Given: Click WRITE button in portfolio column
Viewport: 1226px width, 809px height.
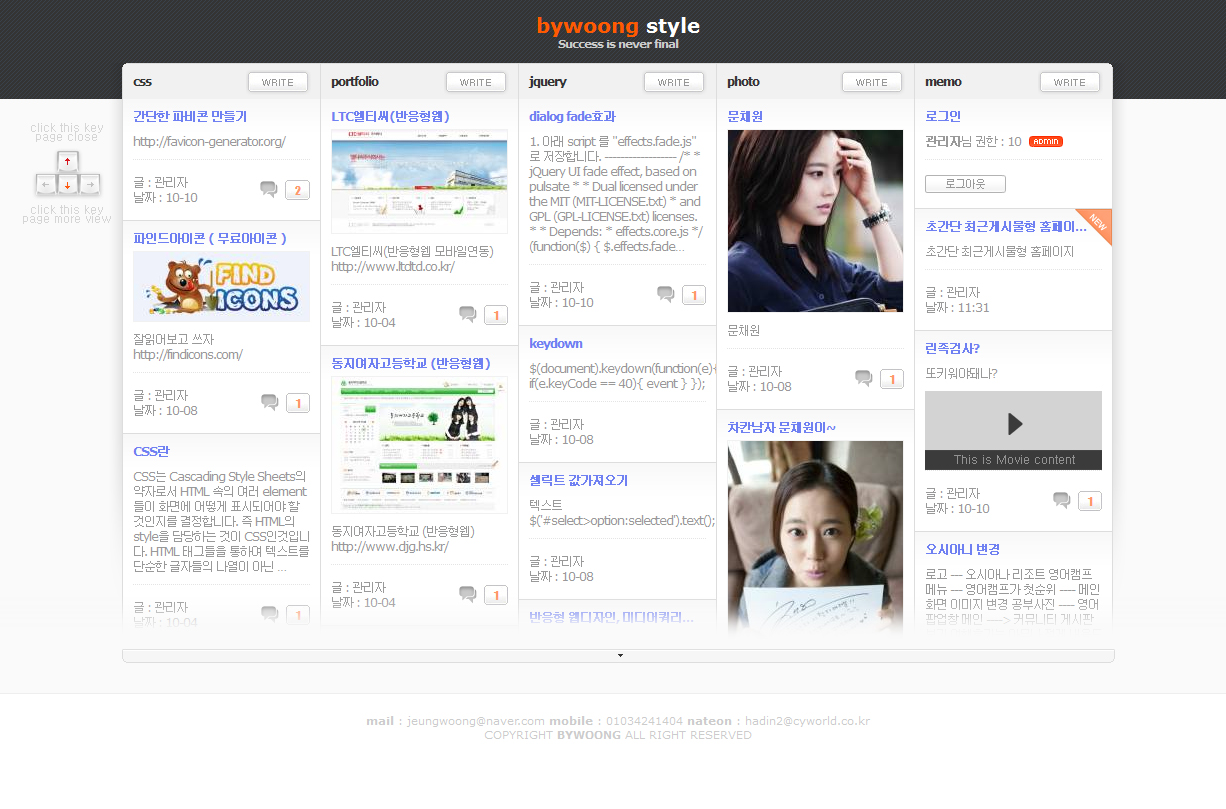Looking at the screenshot, I should point(475,82).
